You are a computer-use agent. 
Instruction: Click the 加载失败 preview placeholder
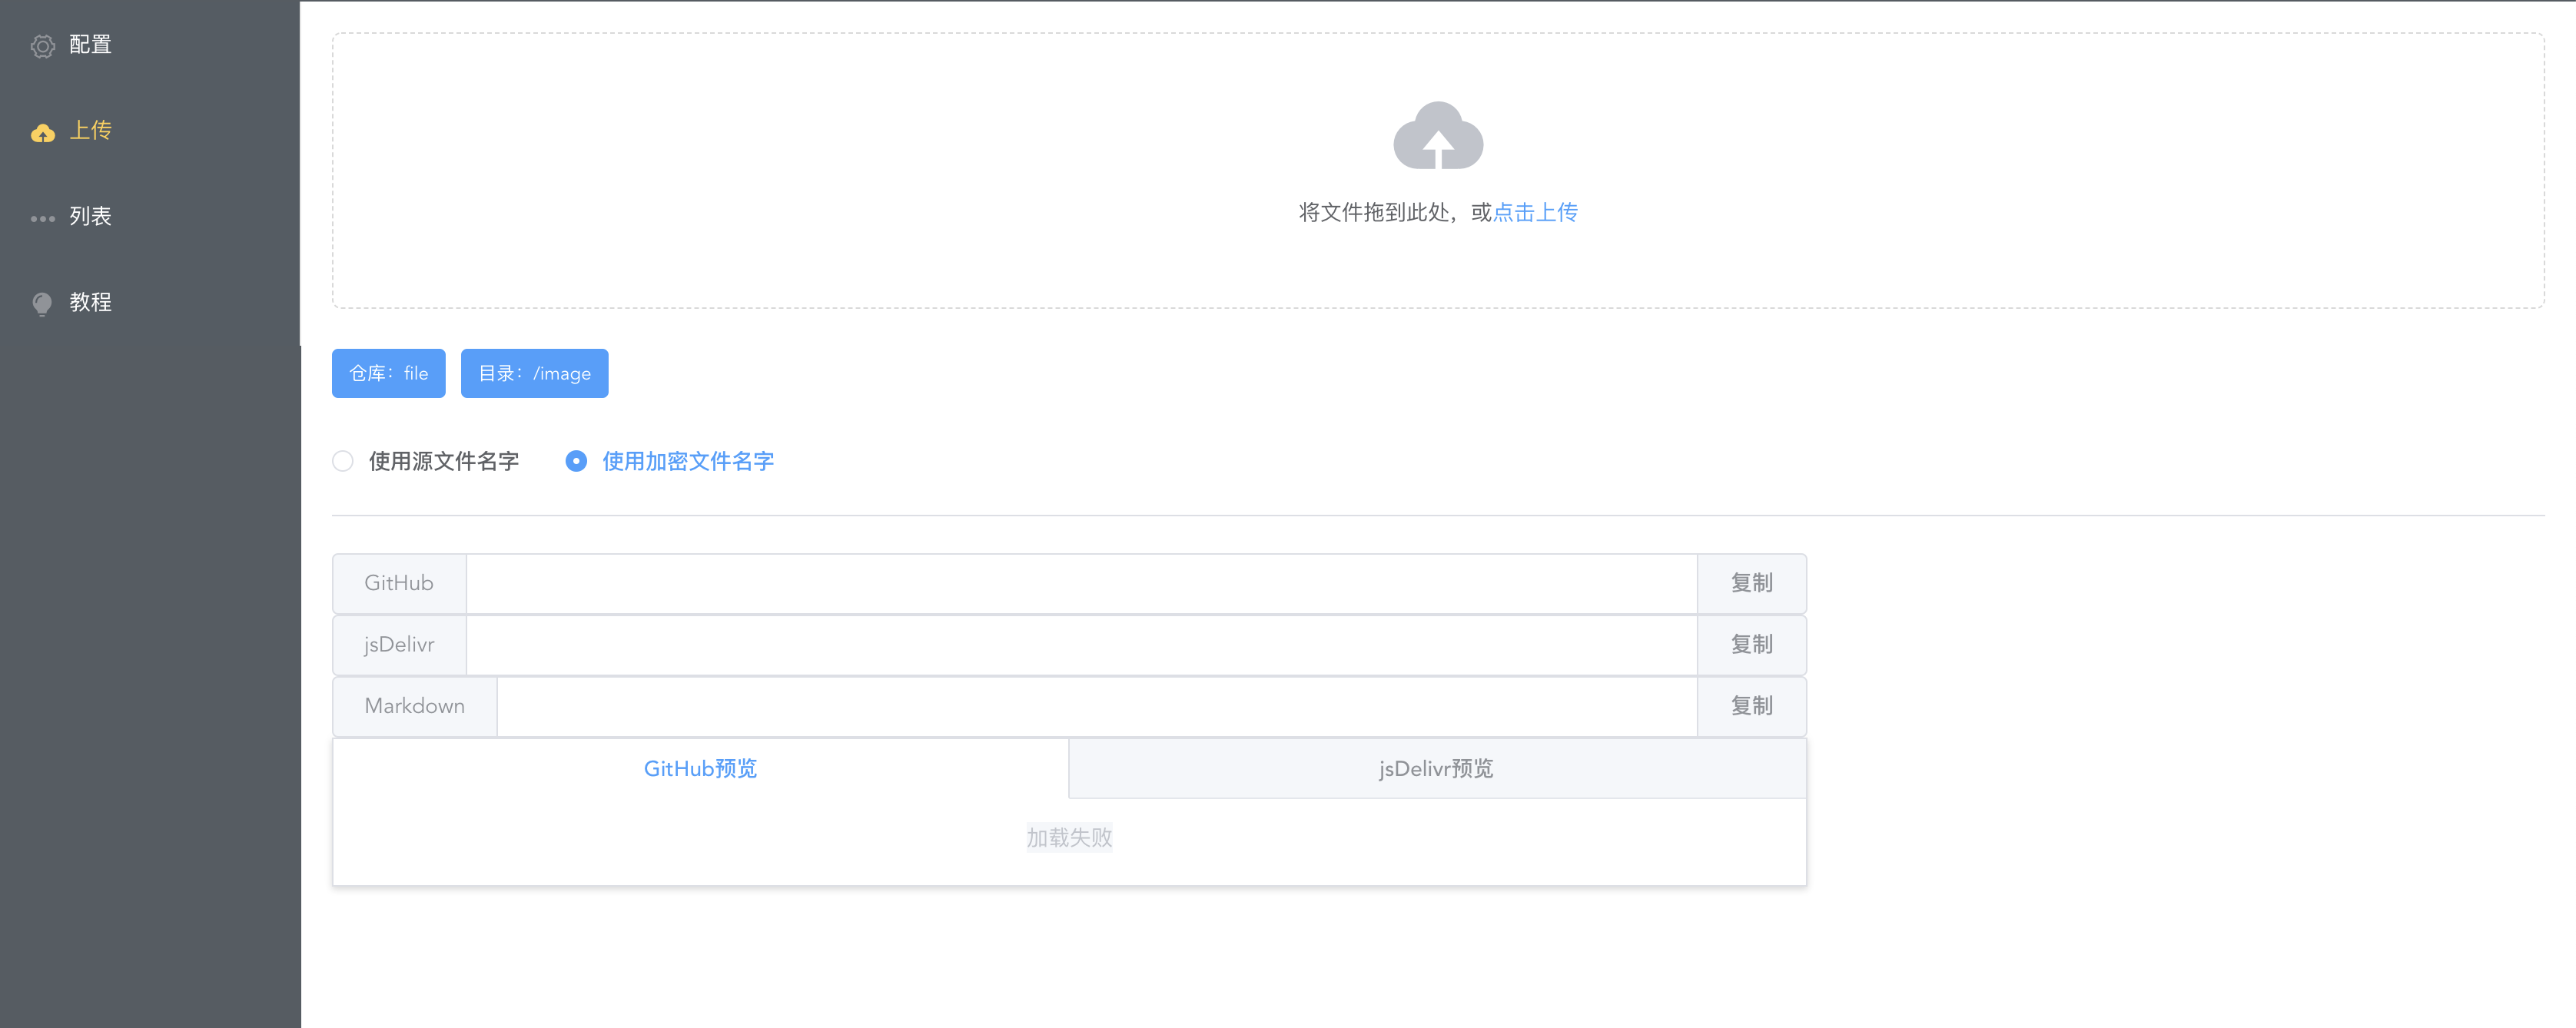point(1069,838)
